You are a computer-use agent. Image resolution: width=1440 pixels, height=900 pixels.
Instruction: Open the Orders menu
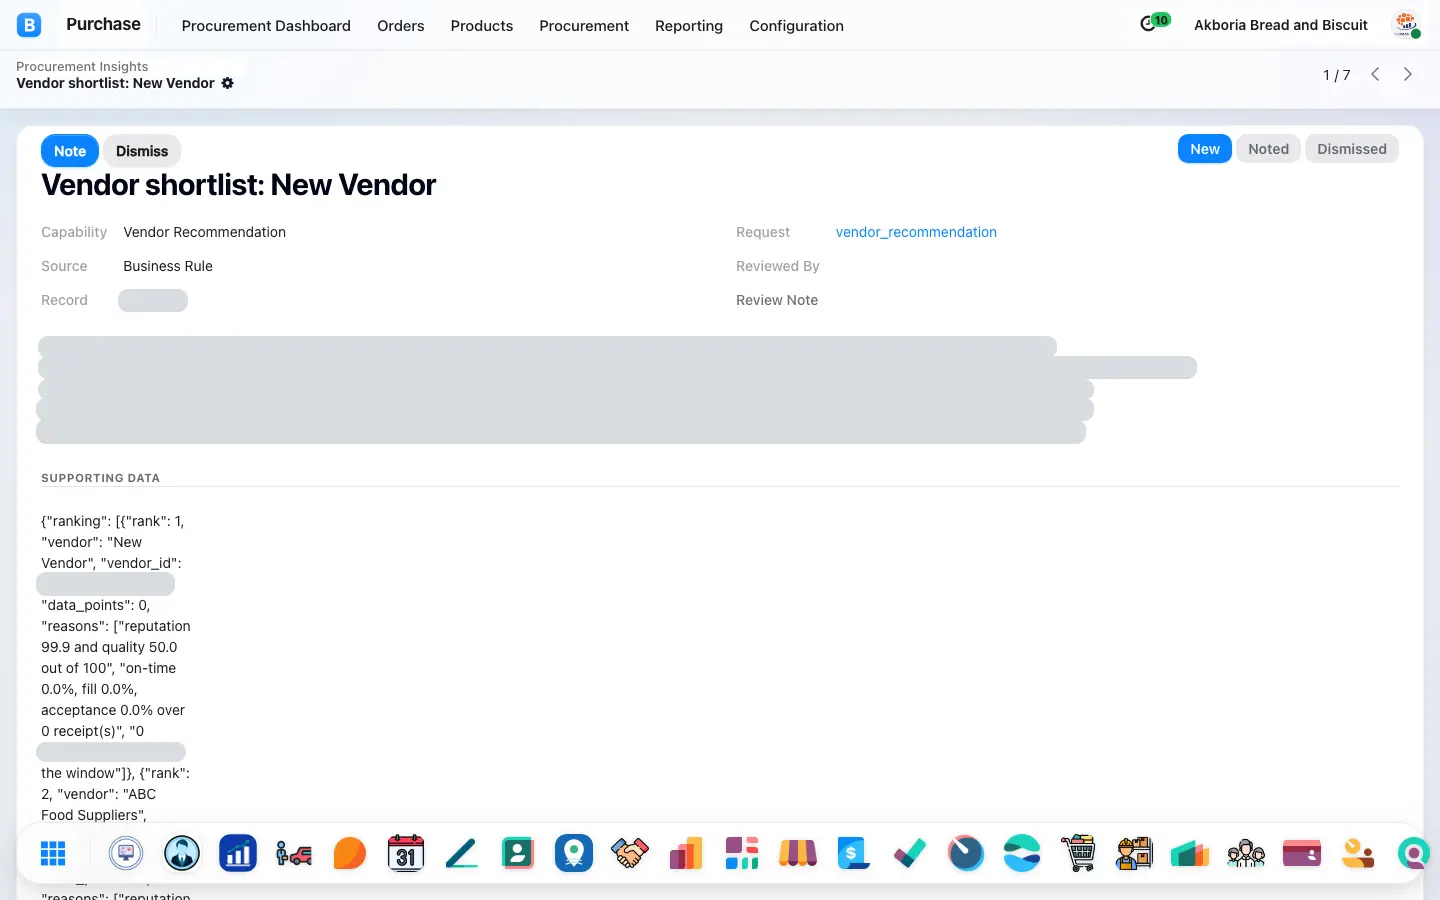click(401, 26)
